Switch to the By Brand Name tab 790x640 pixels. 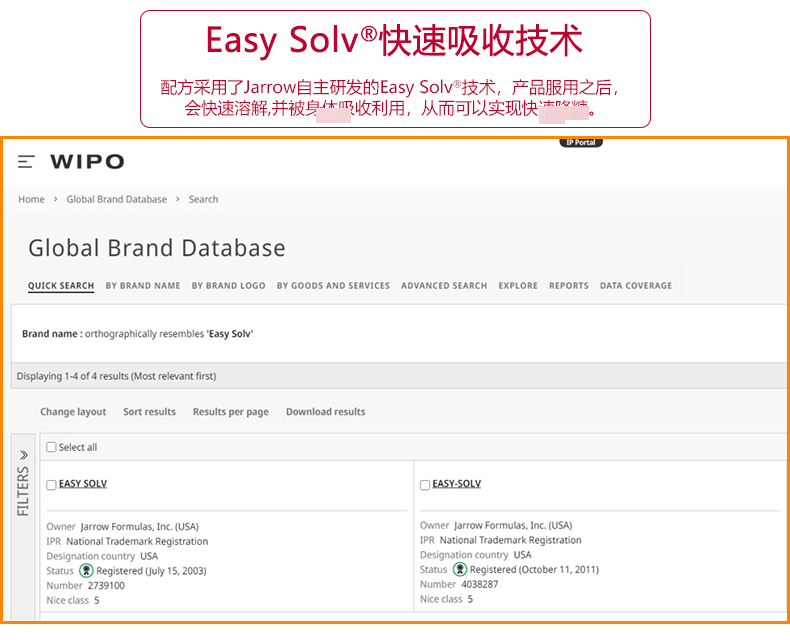(x=143, y=286)
